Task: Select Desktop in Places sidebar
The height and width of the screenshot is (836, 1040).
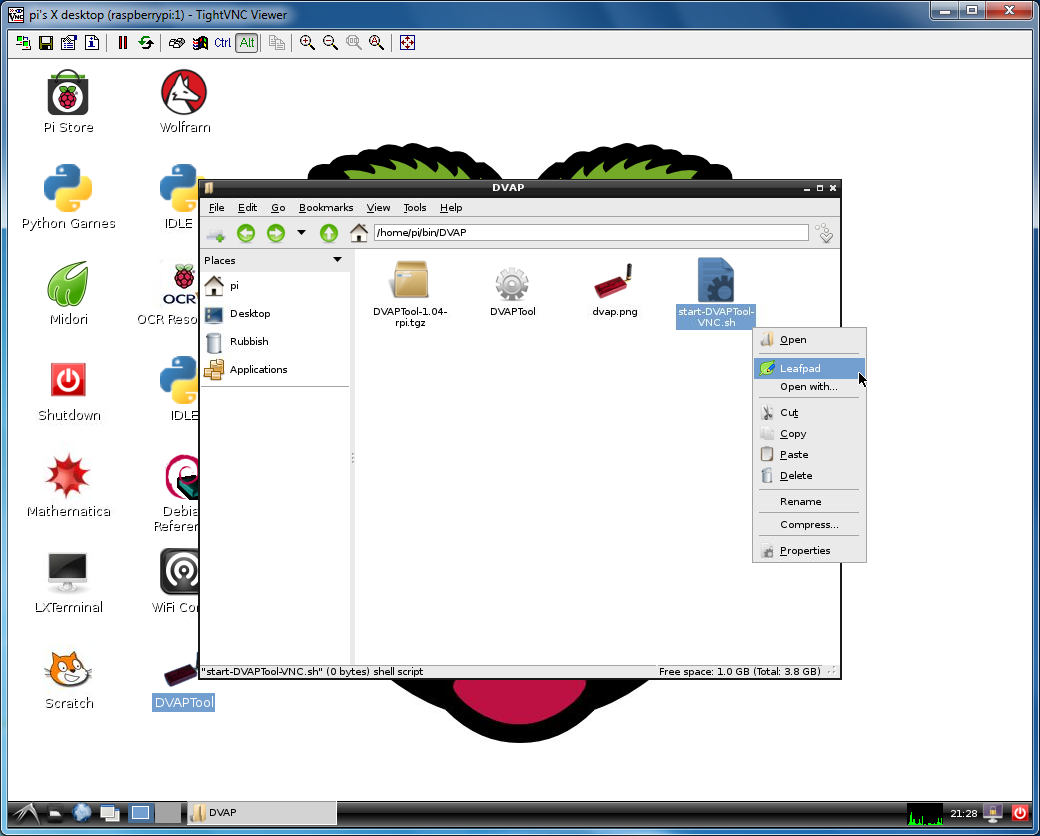Action: click(x=275, y=313)
